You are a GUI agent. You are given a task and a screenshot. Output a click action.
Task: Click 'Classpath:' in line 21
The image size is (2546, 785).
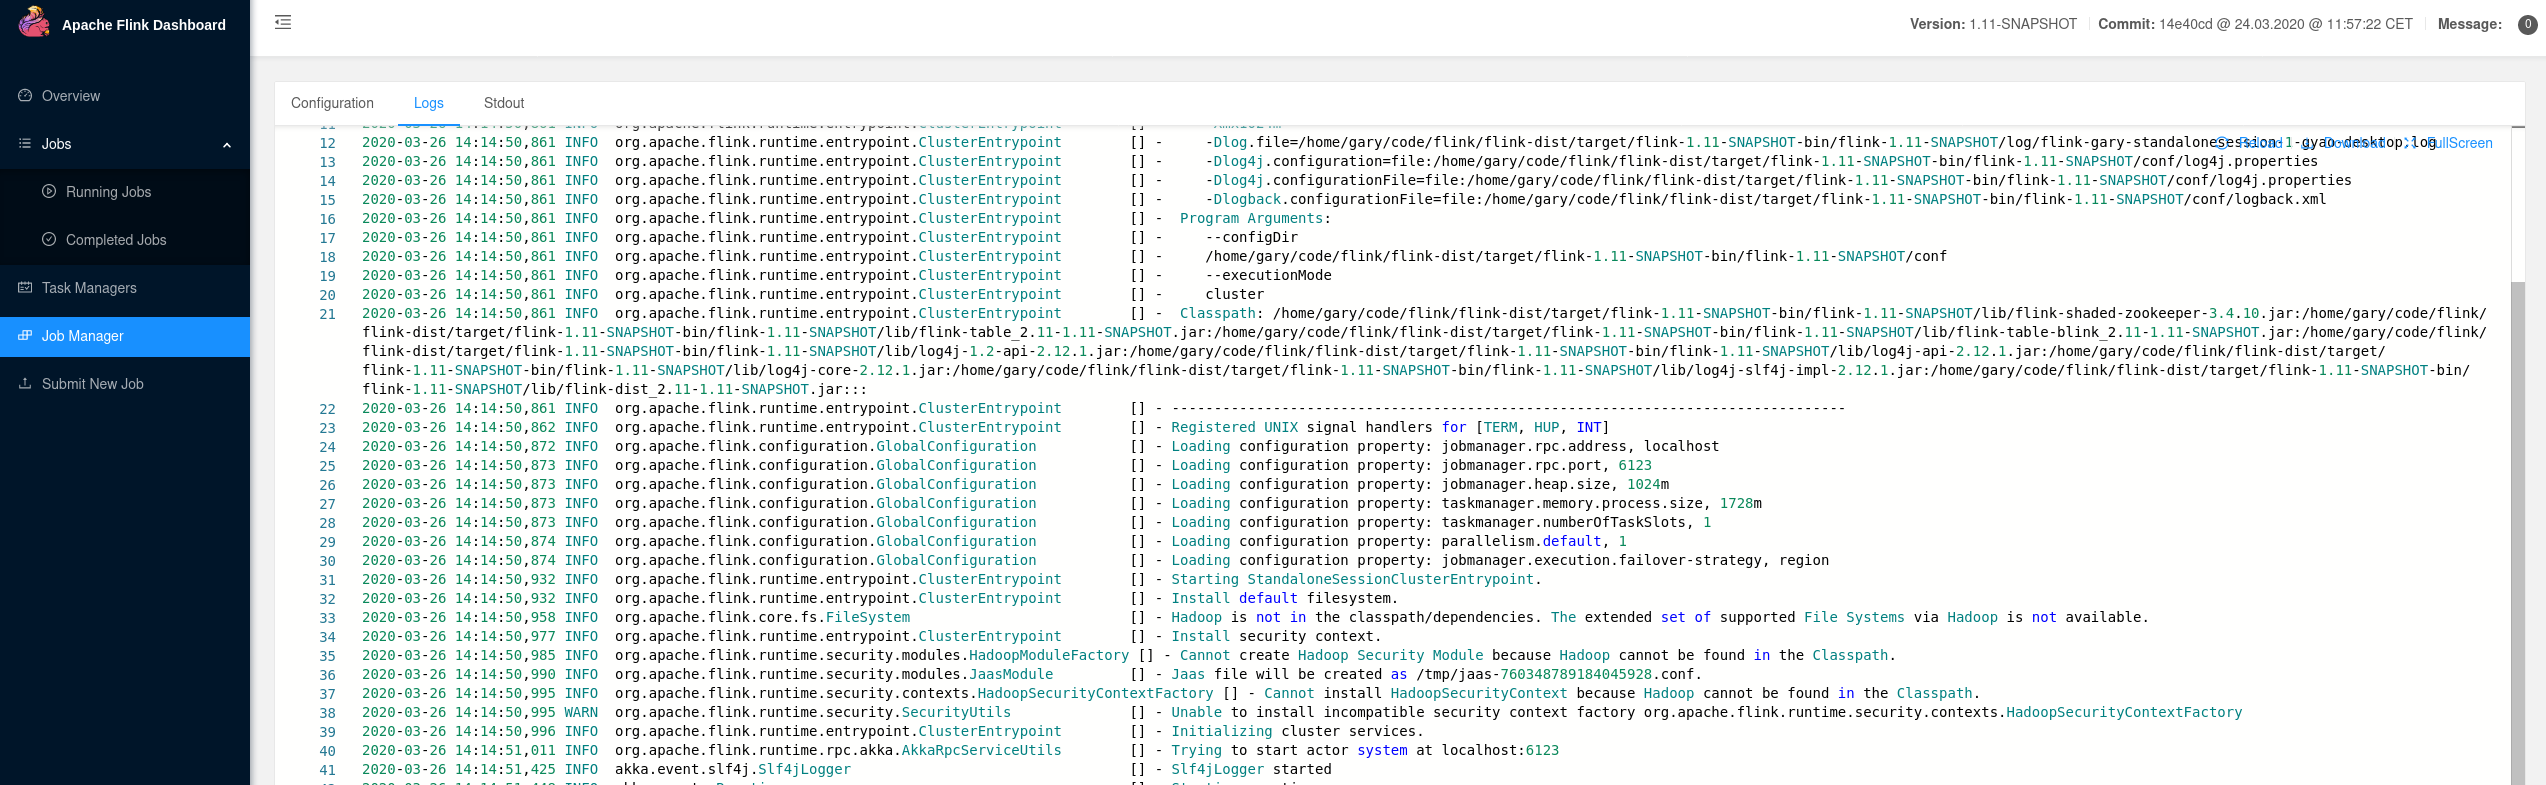[1222, 313]
